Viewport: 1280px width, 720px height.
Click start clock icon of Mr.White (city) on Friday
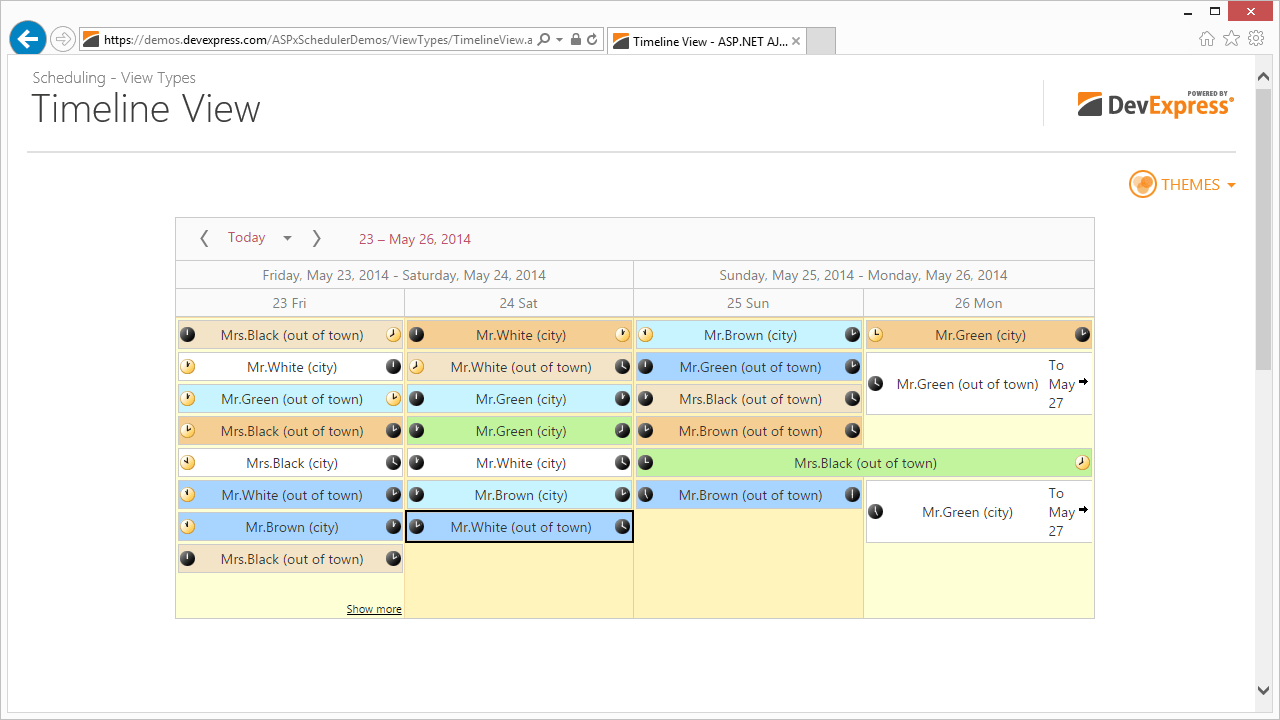click(x=187, y=367)
